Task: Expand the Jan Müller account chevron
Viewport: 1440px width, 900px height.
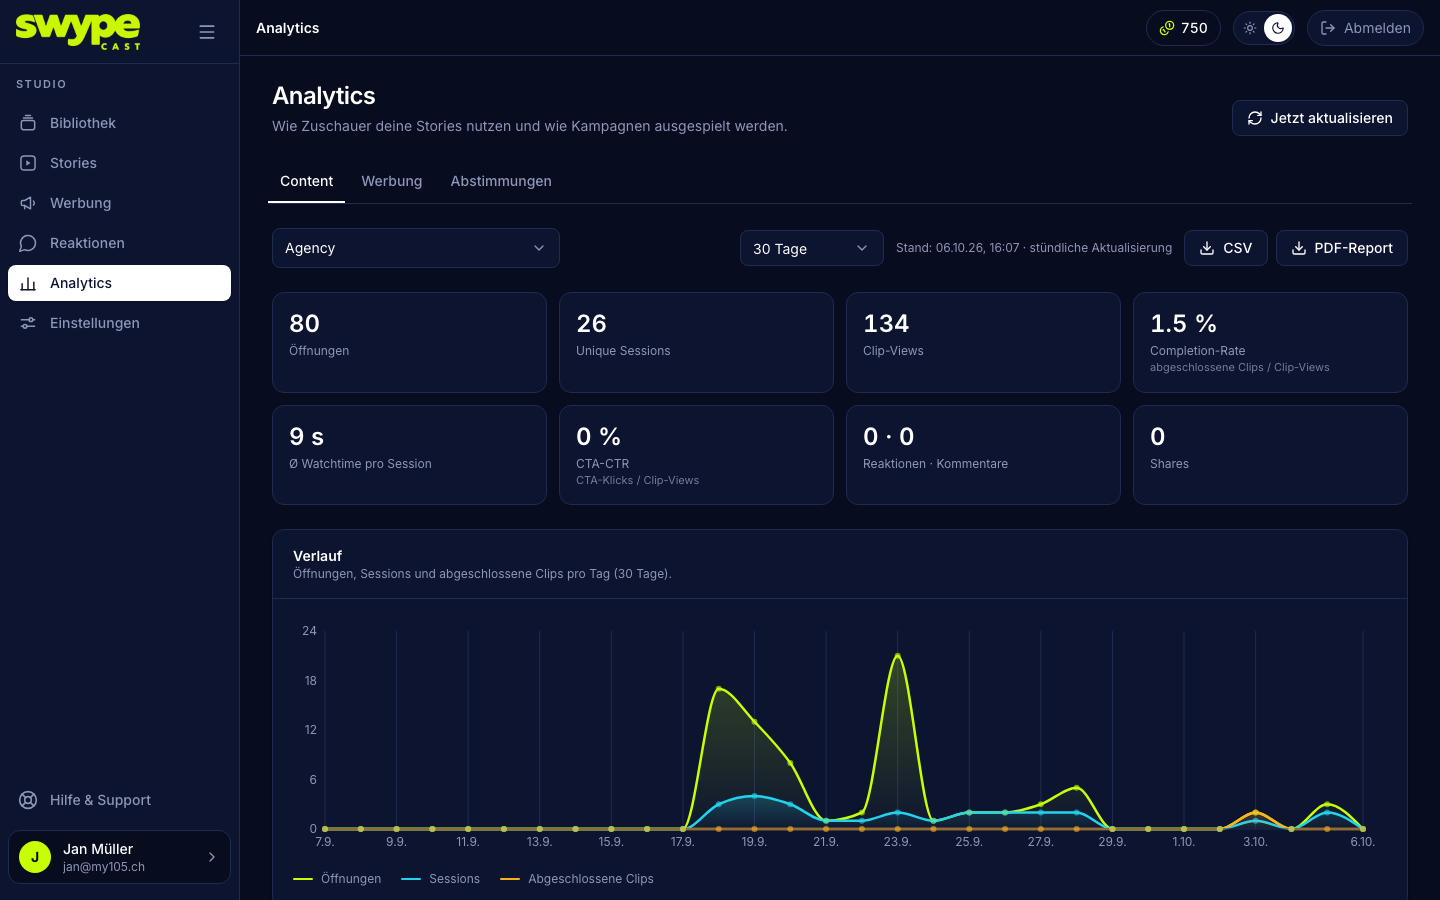Action: click(x=212, y=857)
